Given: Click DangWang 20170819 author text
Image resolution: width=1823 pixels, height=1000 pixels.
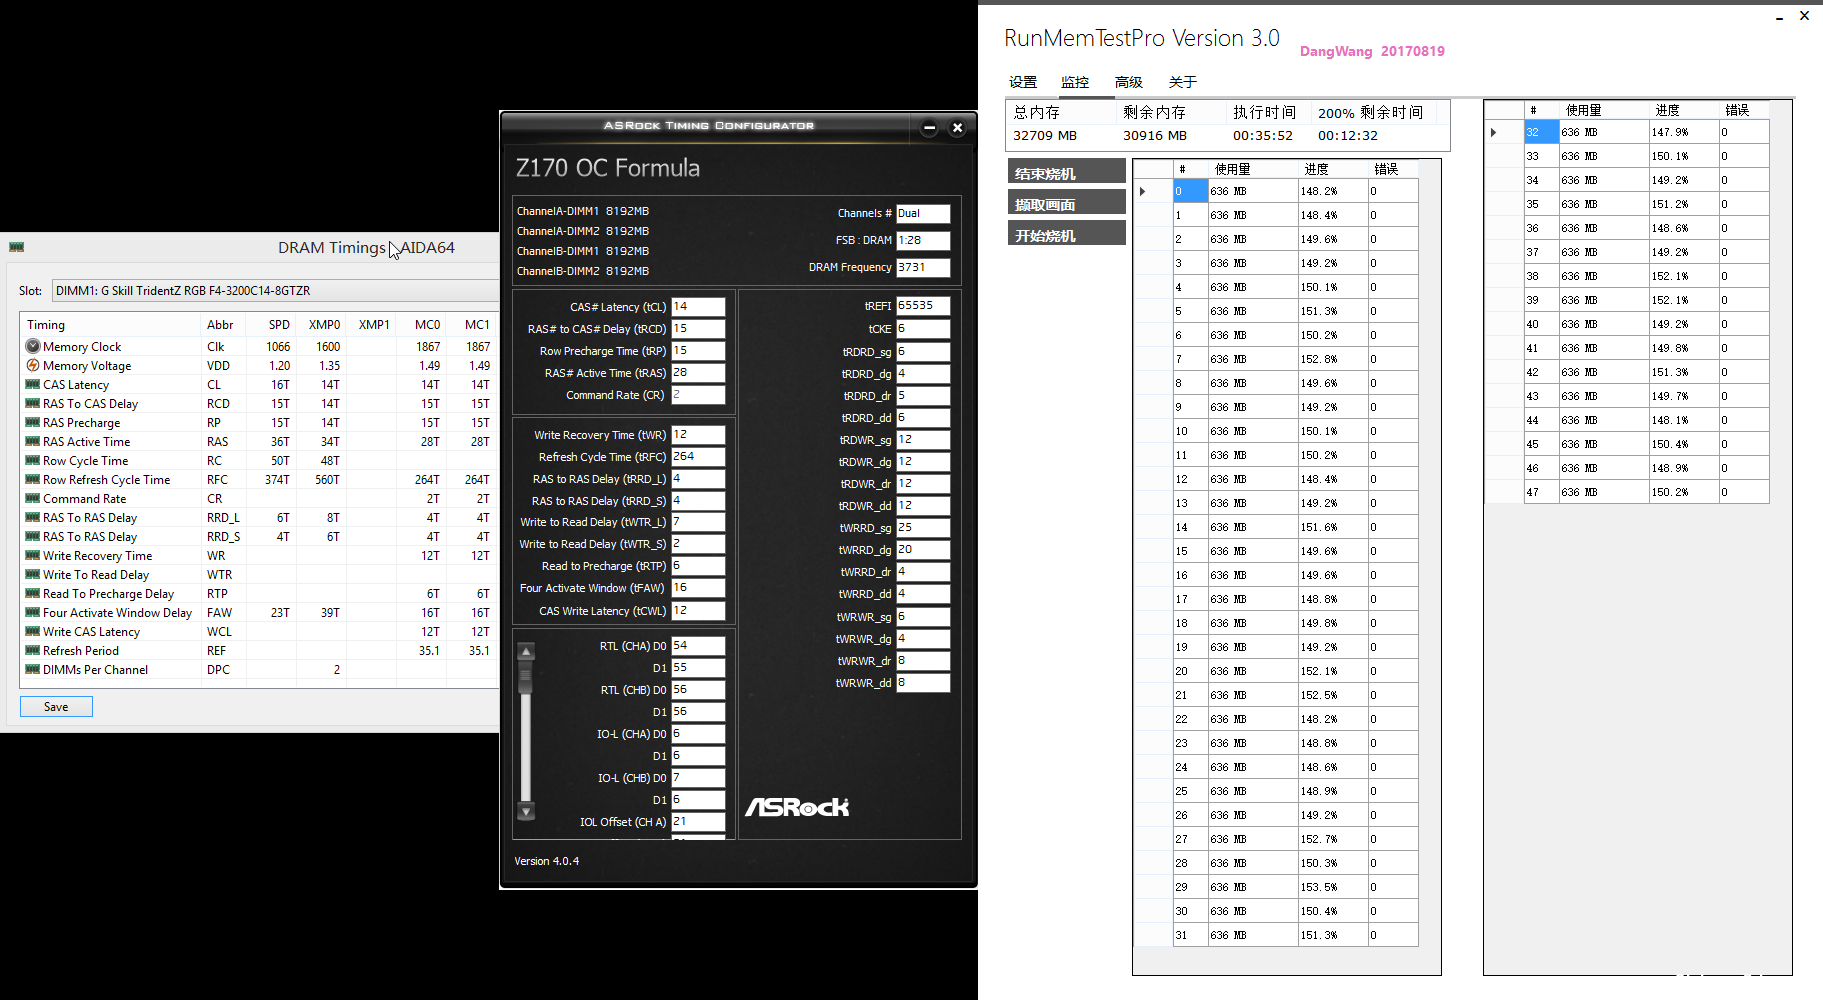Looking at the screenshot, I should click(1372, 51).
